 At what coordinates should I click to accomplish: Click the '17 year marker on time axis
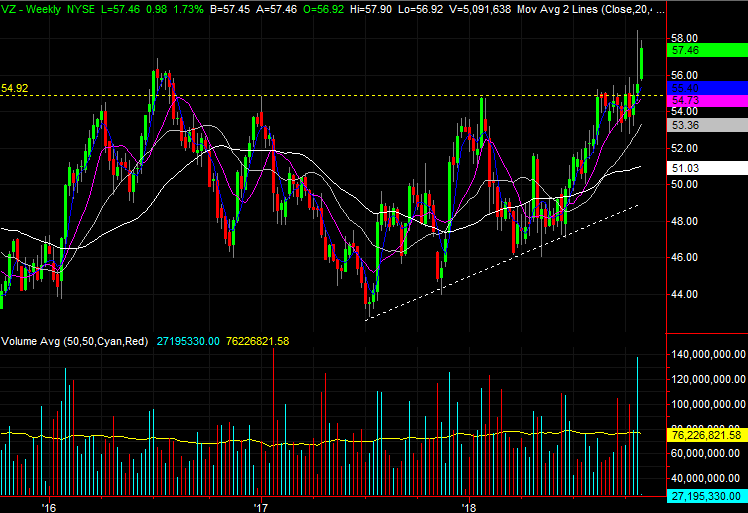[260, 507]
